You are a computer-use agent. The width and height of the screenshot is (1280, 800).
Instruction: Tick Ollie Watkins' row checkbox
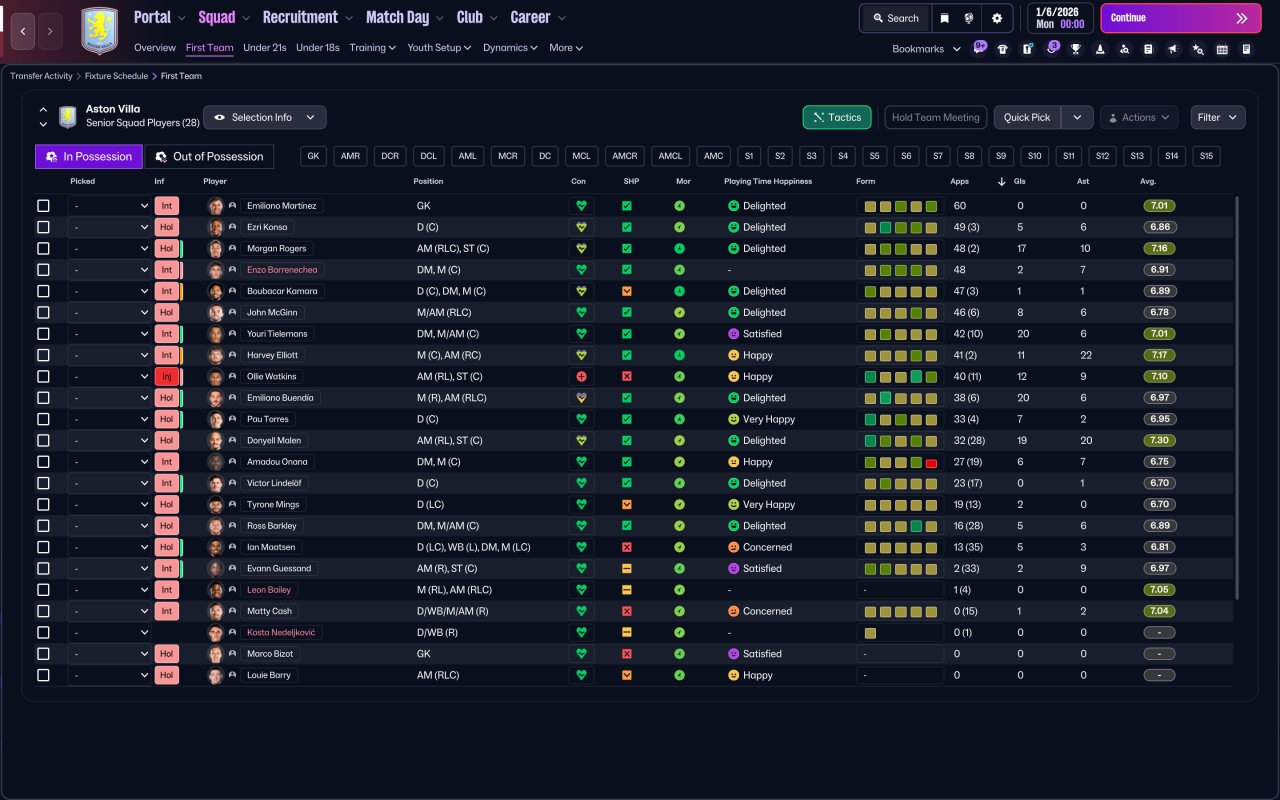tap(43, 376)
